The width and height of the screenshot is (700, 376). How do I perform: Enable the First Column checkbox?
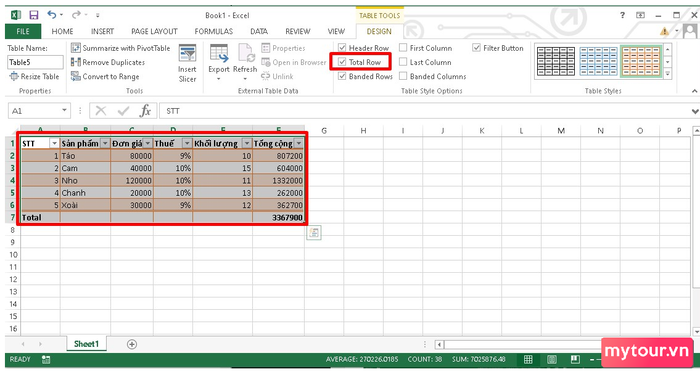point(403,47)
